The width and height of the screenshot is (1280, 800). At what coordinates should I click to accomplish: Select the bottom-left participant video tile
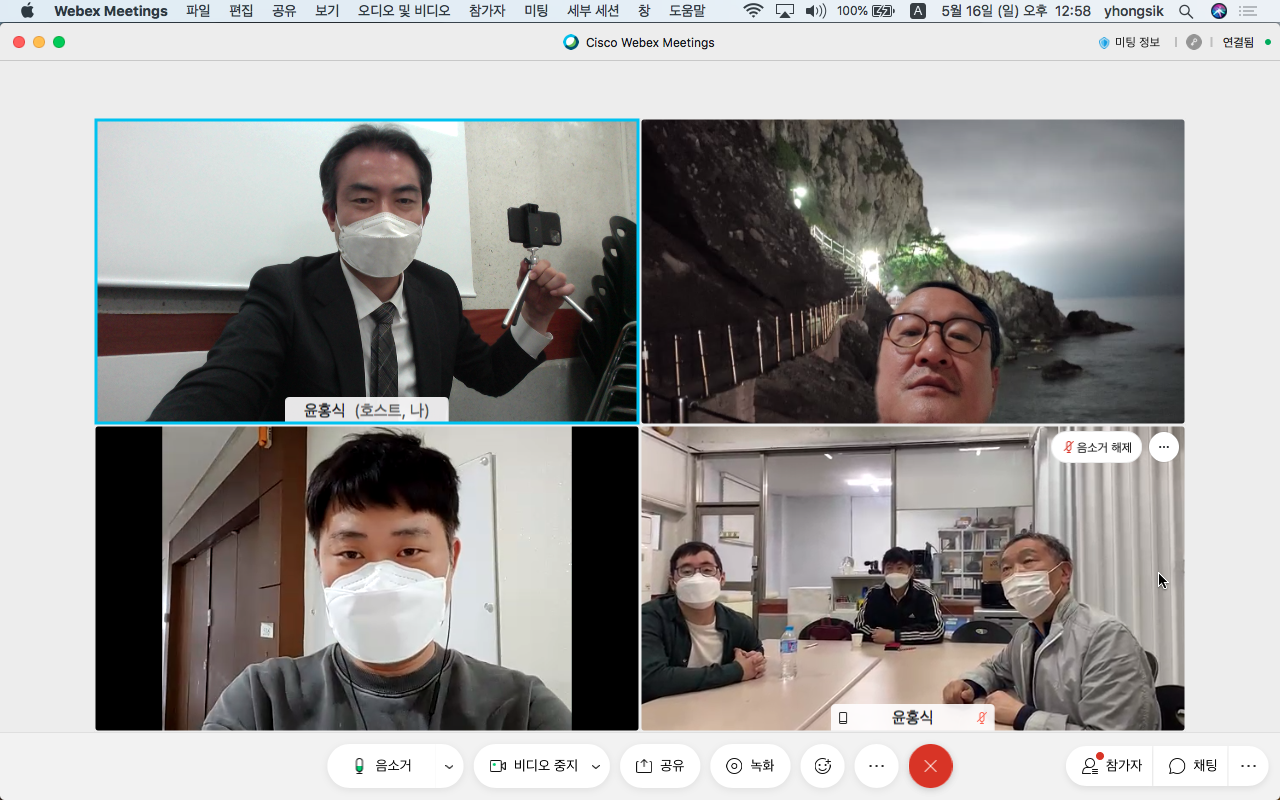click(366, 578)
